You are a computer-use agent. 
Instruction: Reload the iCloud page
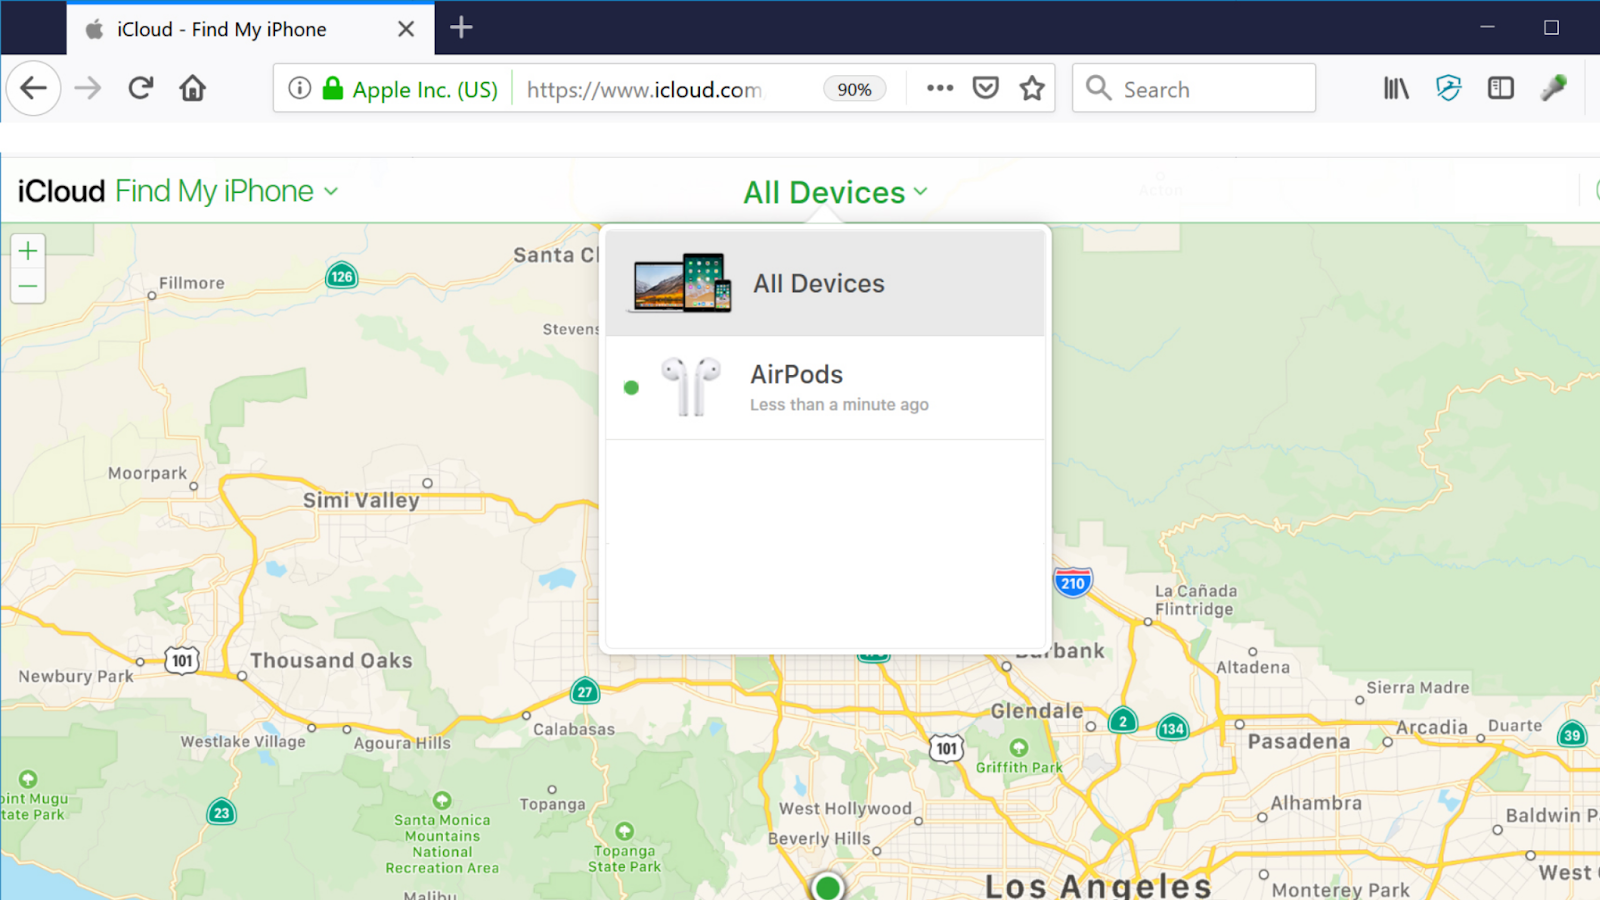tap(141, 88)
